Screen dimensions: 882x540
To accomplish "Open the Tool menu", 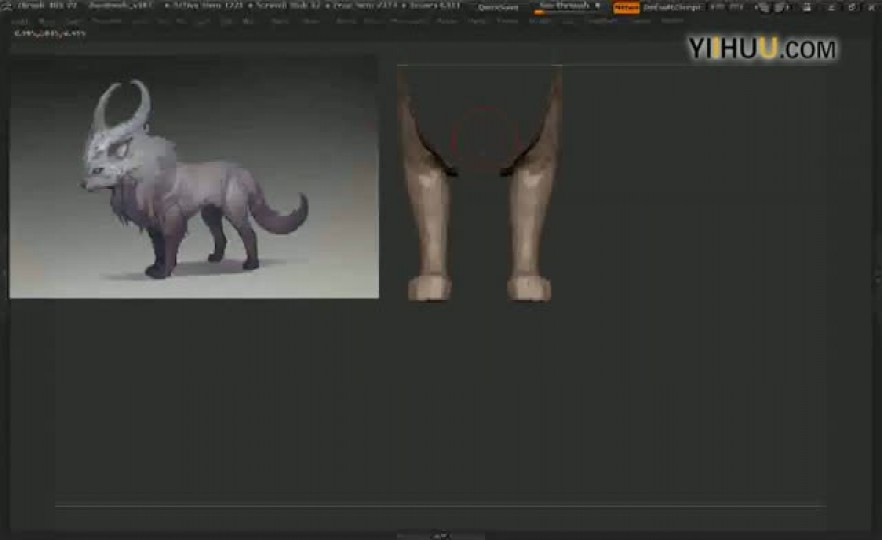I will pyautogui.click(x=569, y=21).
